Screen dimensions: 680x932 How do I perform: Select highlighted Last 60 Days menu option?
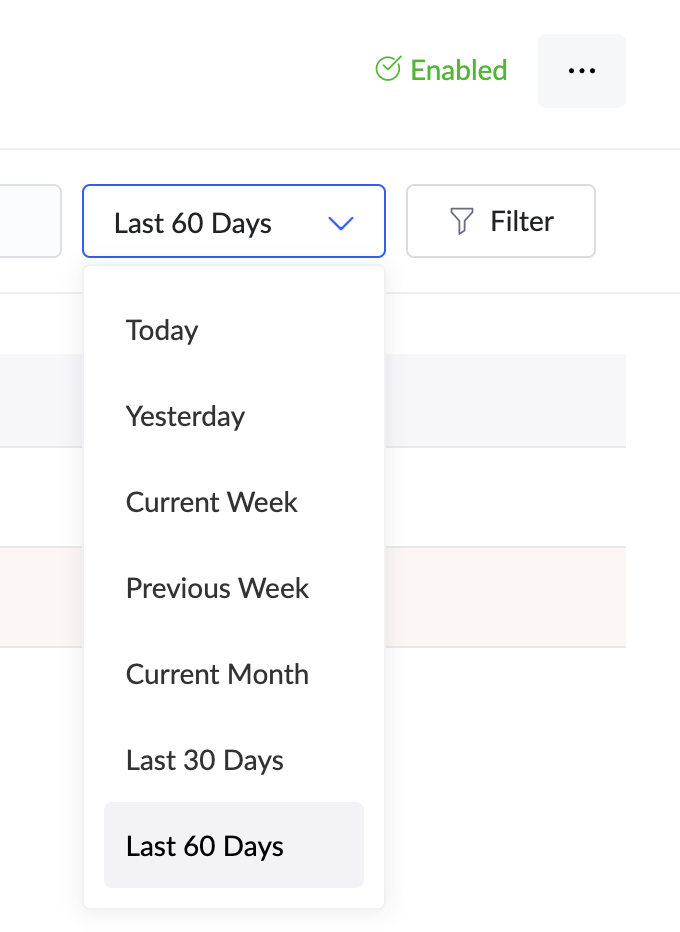[205, 846]
